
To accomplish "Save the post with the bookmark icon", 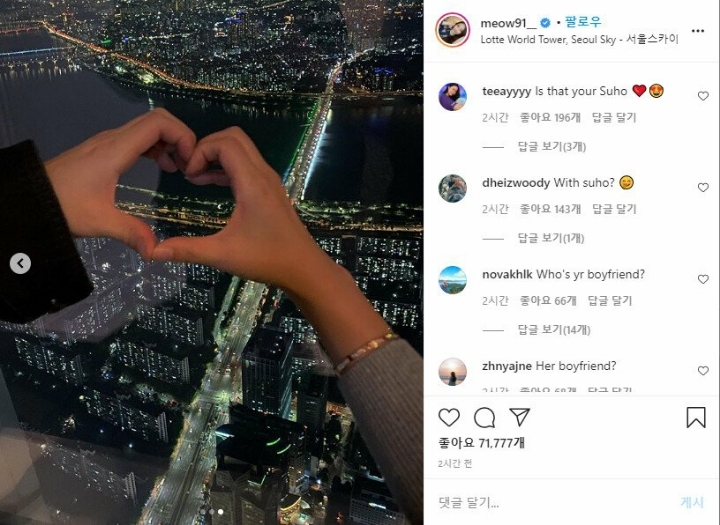I will pyautogui.click(x=696, y=418).
